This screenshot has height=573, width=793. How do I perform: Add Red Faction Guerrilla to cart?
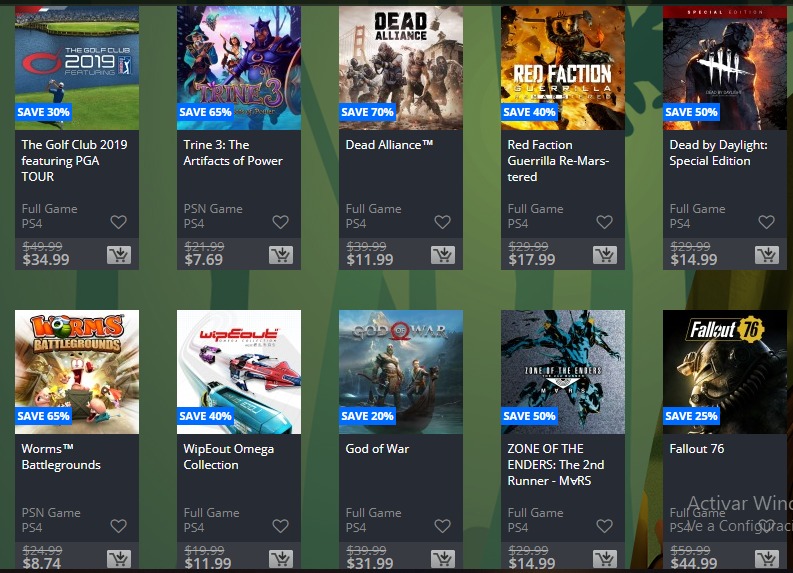tap(604, 255)
